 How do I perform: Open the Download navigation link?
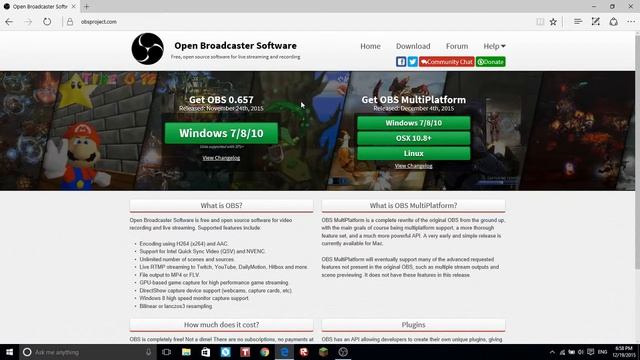(413, 46)
